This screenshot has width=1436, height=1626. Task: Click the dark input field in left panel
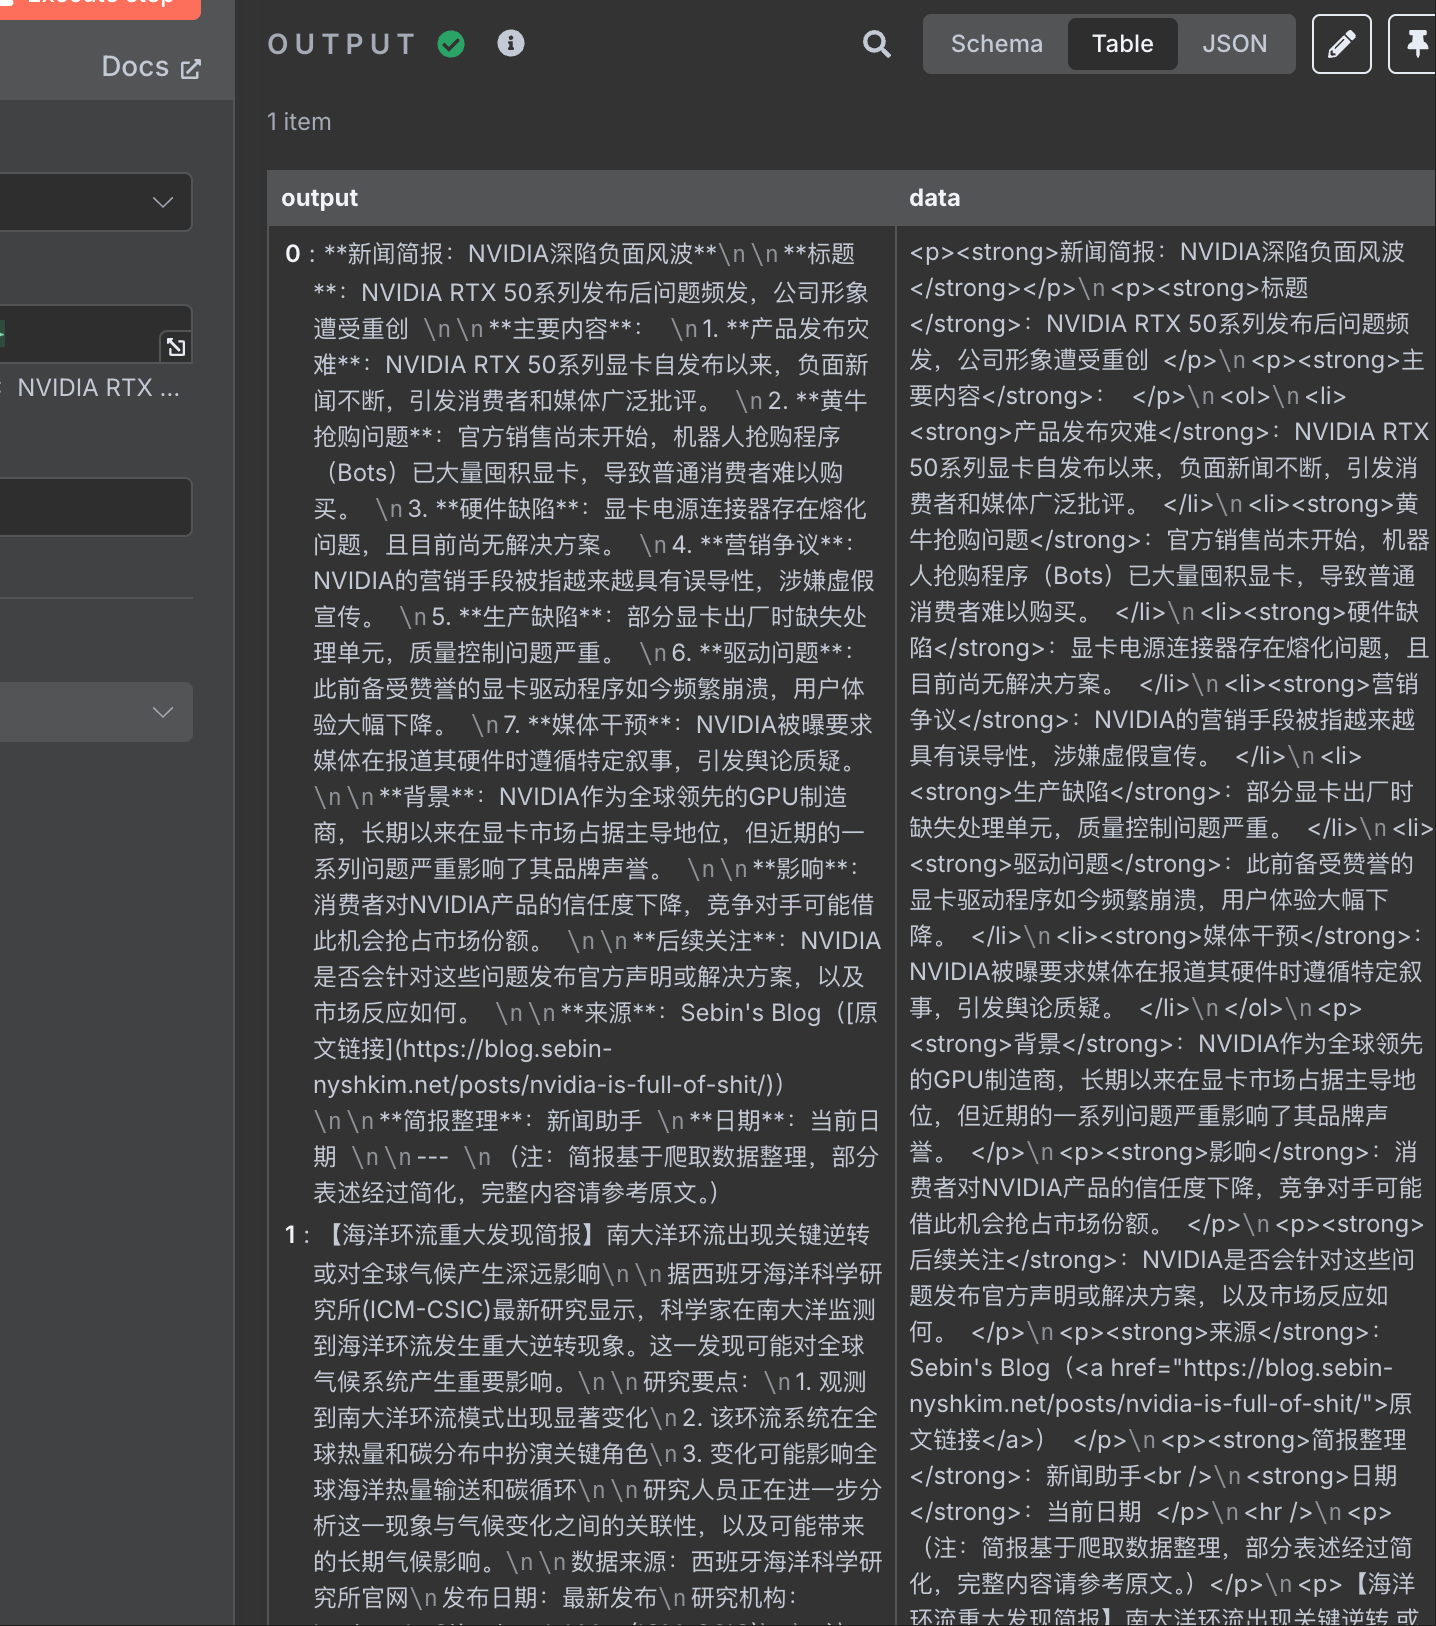click(x=94, y=507)
